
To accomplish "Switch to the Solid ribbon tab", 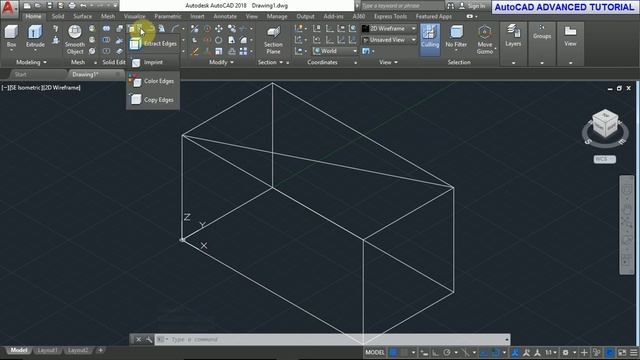I will pyautogui.click(x=58, y=16).
